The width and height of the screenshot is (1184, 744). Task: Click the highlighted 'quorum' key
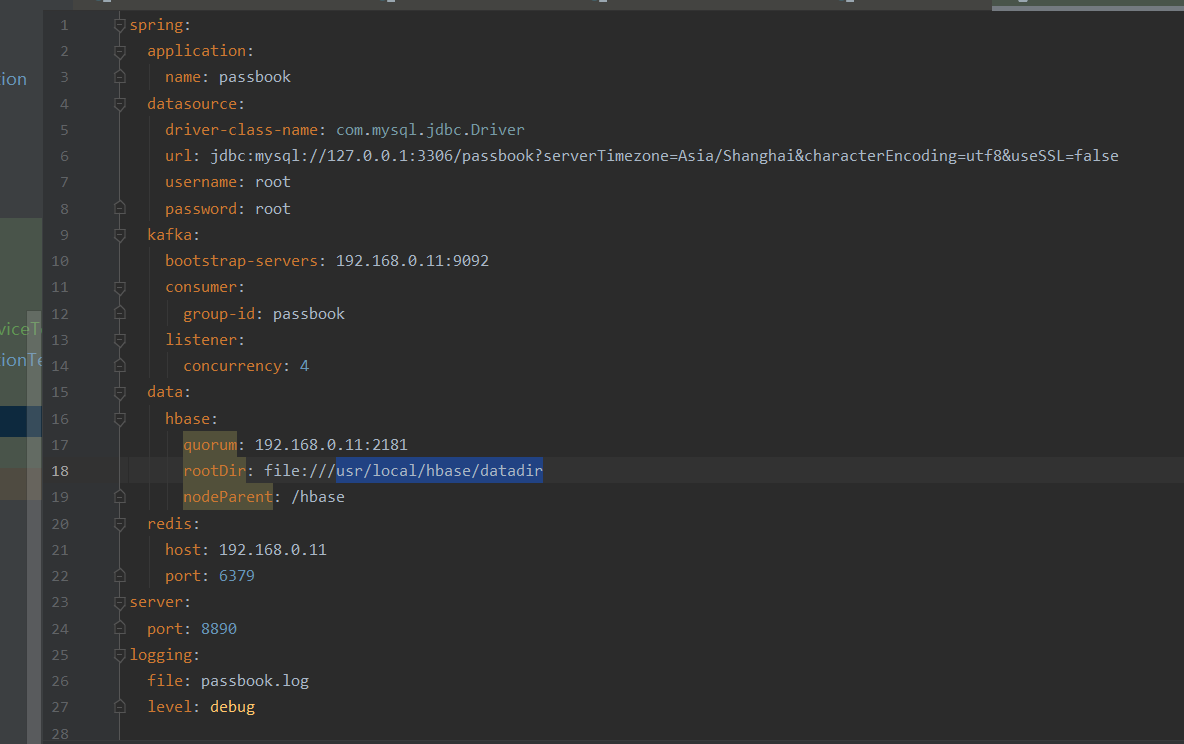point(210,445)
